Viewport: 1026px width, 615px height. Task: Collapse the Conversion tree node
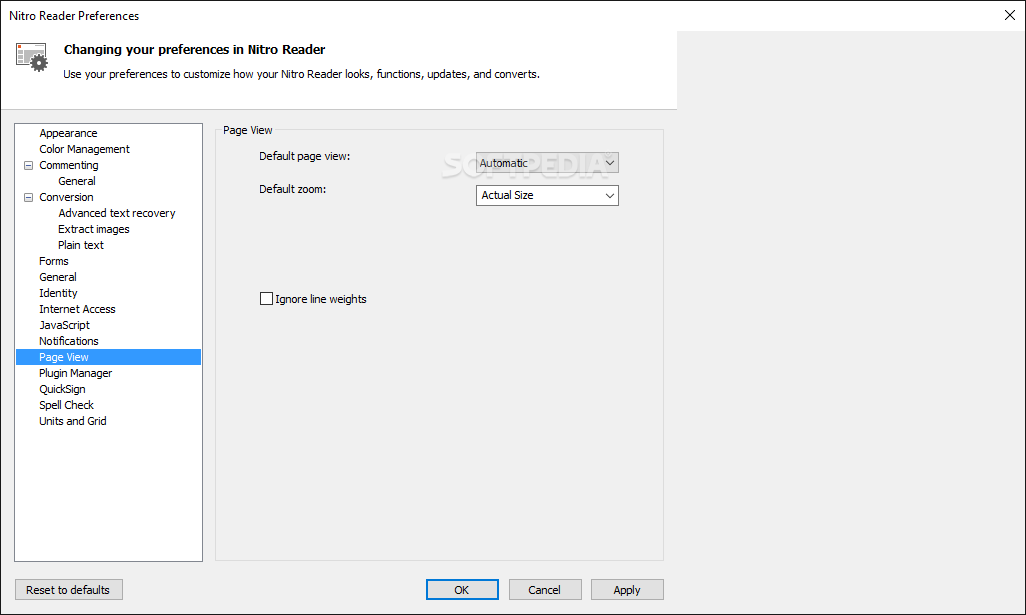click(x=28, y=198)
